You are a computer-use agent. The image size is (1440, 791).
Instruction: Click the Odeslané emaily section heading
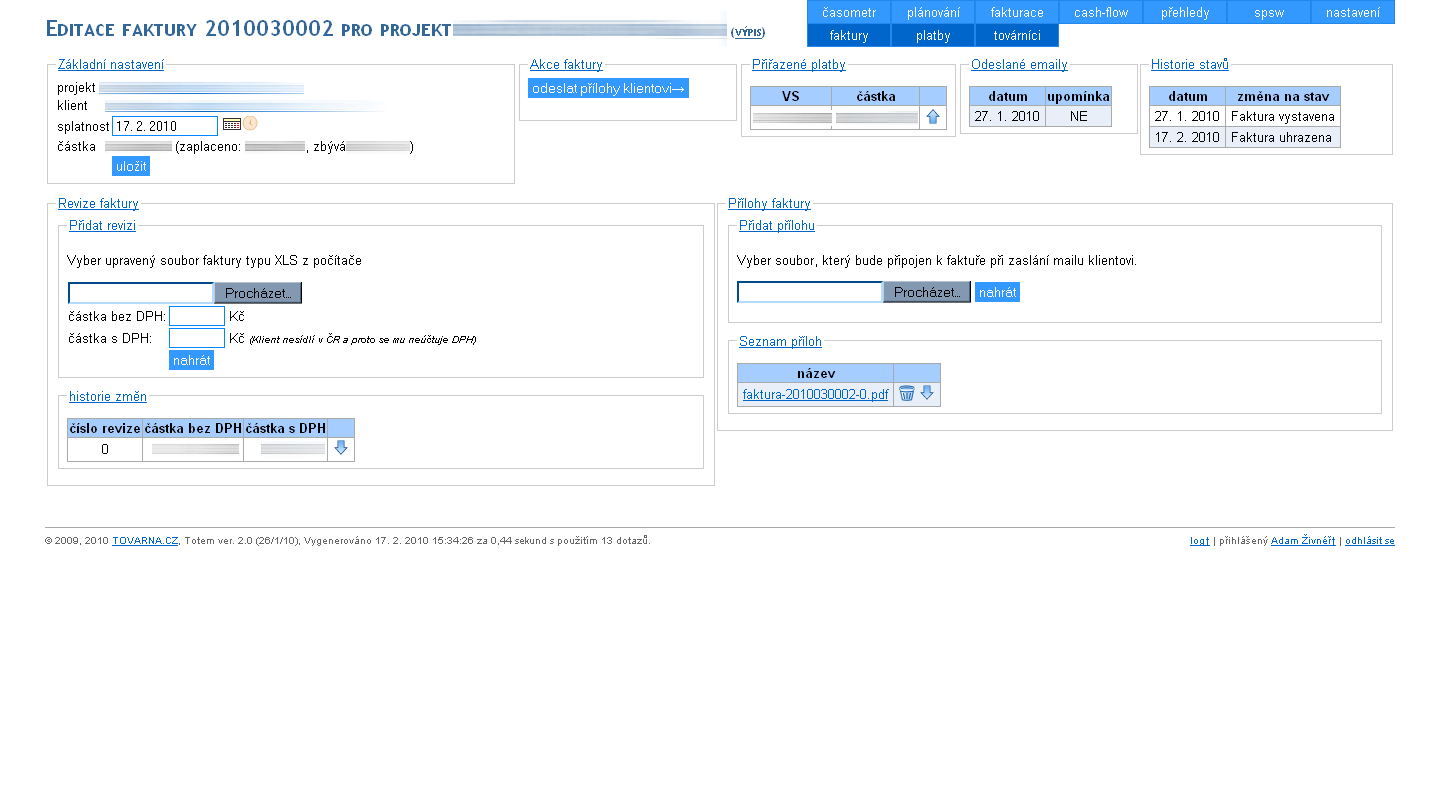tap(1019, 65)
